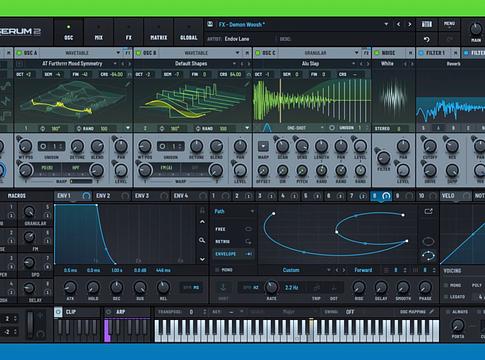
Task: Select RETRIG LFO trigger mode
Action: (233, 241)
